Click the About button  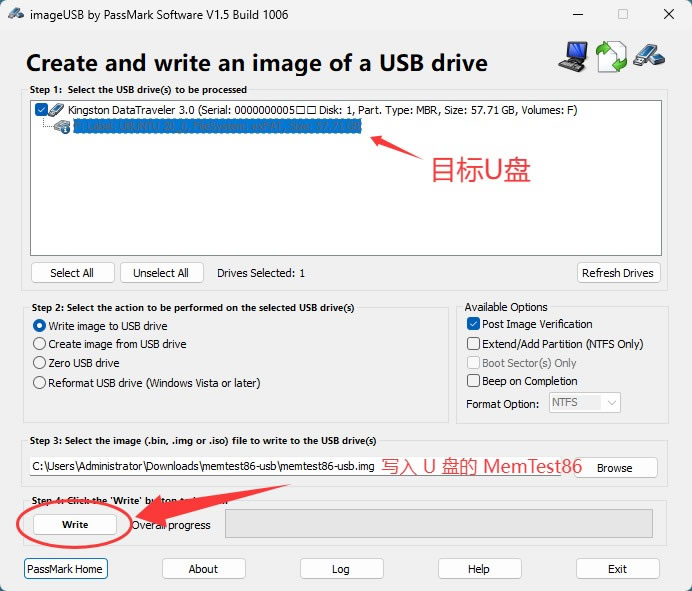(x=203, y=569)
